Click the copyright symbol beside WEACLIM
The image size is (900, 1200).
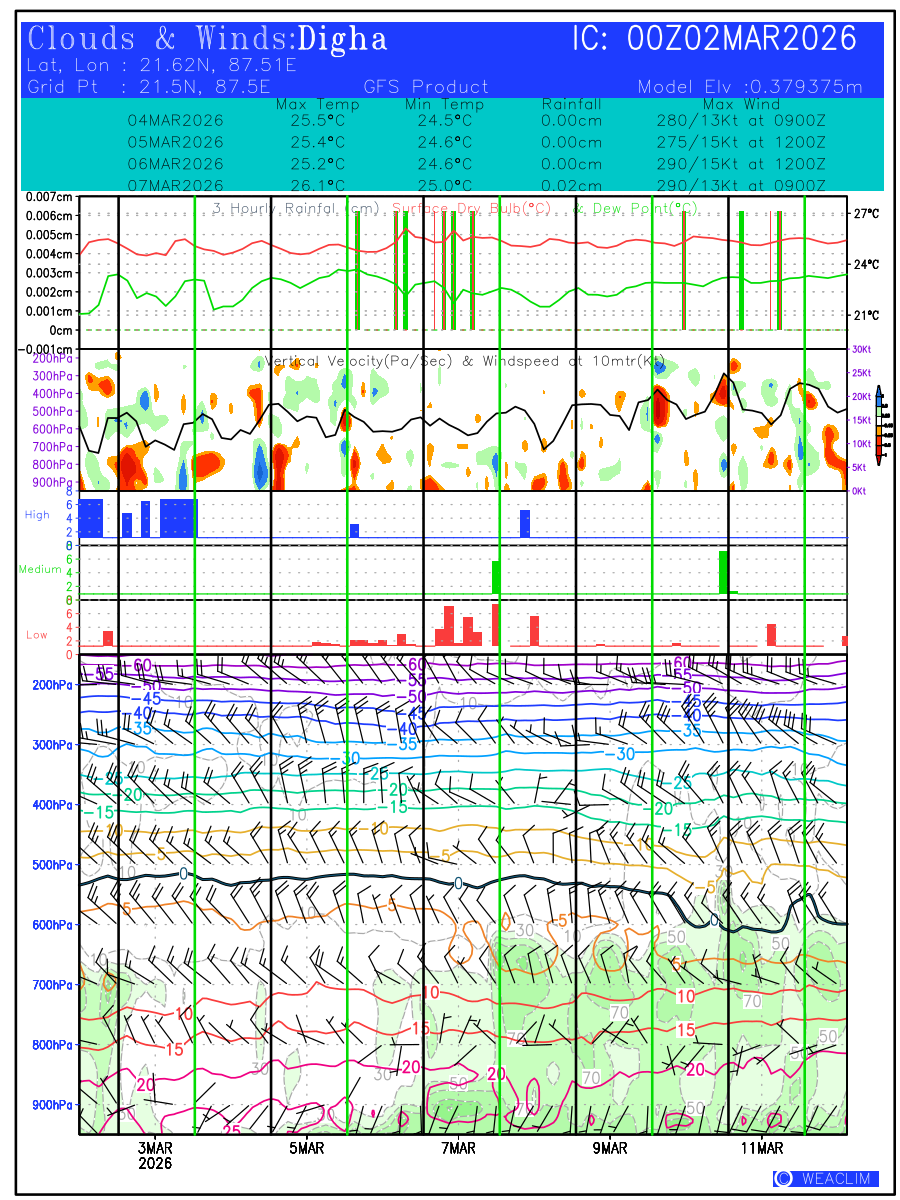(784, 1179)
